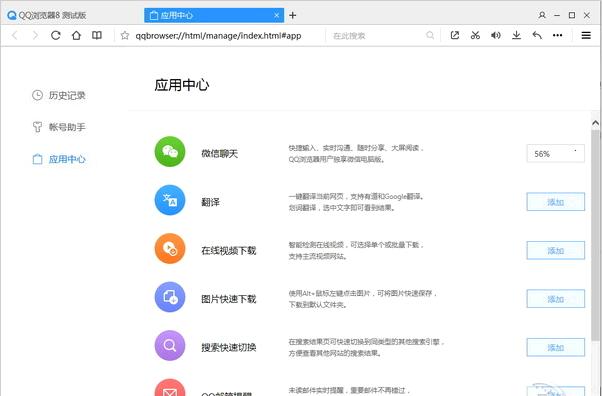The height and width of the screenshot is (396, 602).
Task: Click the scrollbar up arrow
Action: [x=595, y=123]
